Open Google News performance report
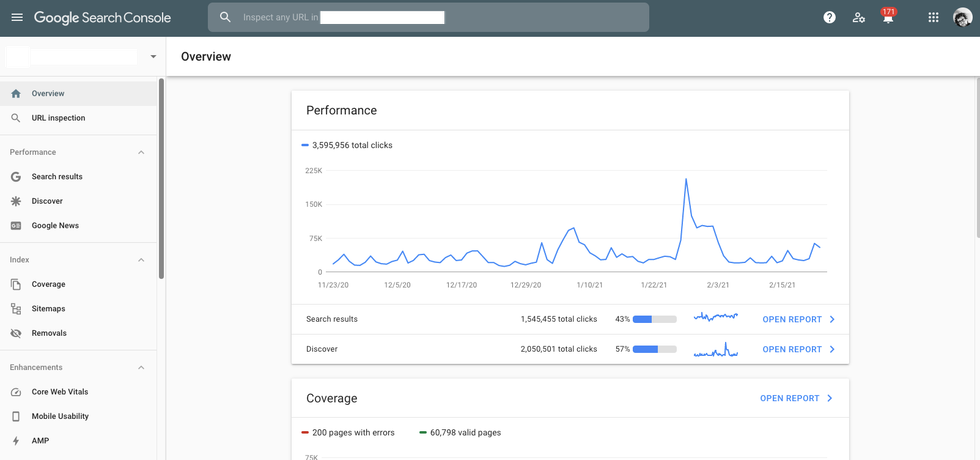This screenshot has height=460, width=980. click(55, 226)
